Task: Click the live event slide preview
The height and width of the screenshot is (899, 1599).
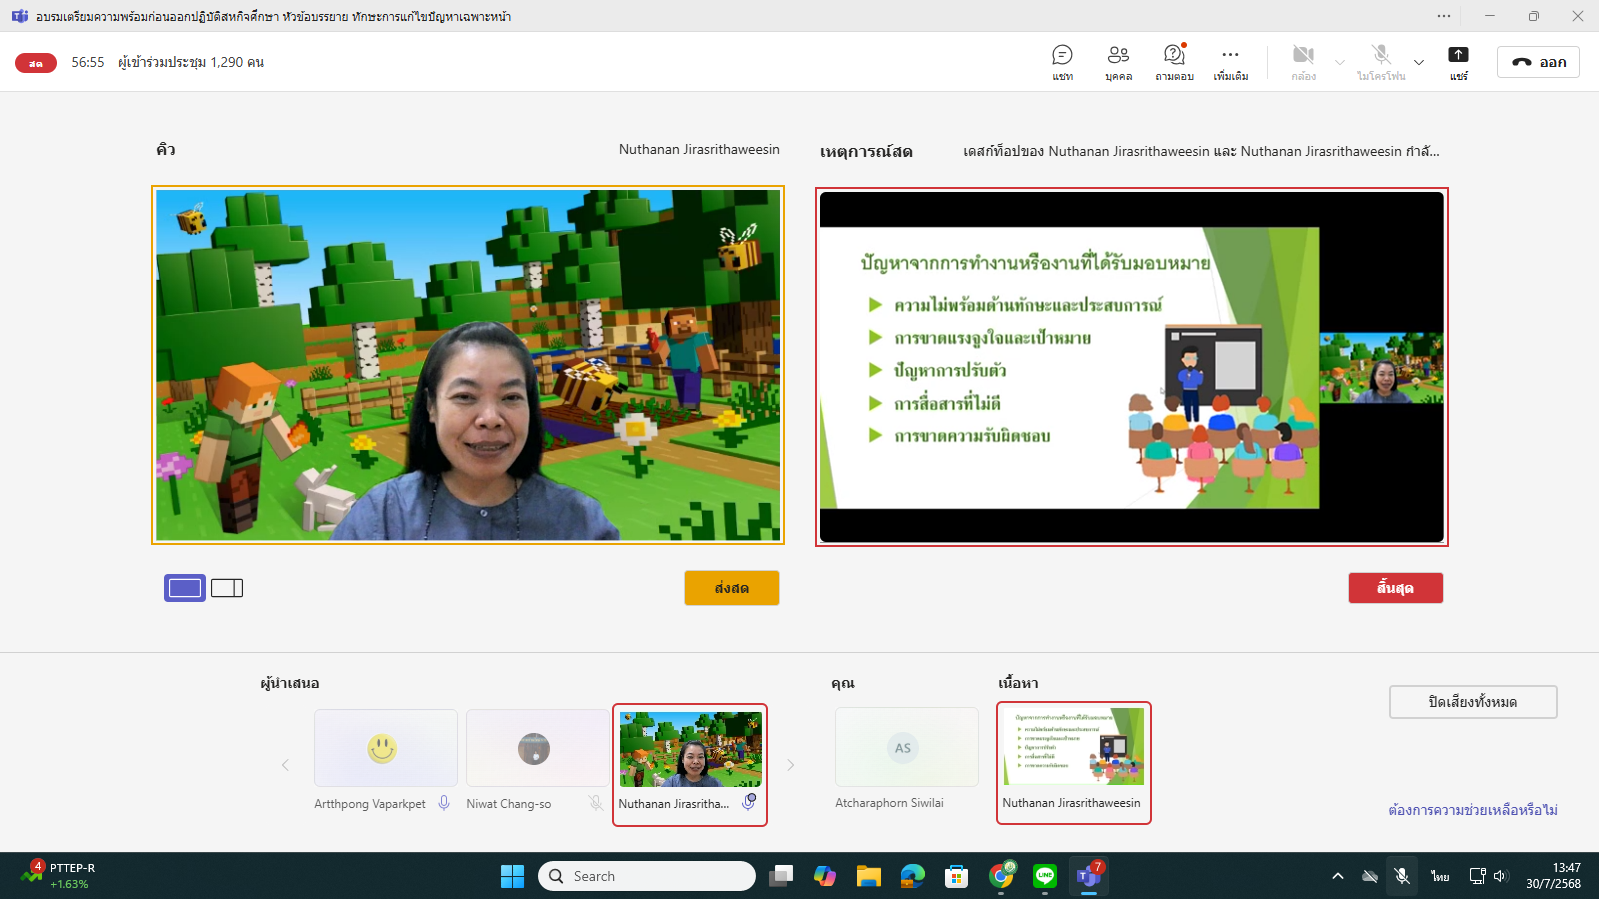Action: click(x=1132, y=367)
